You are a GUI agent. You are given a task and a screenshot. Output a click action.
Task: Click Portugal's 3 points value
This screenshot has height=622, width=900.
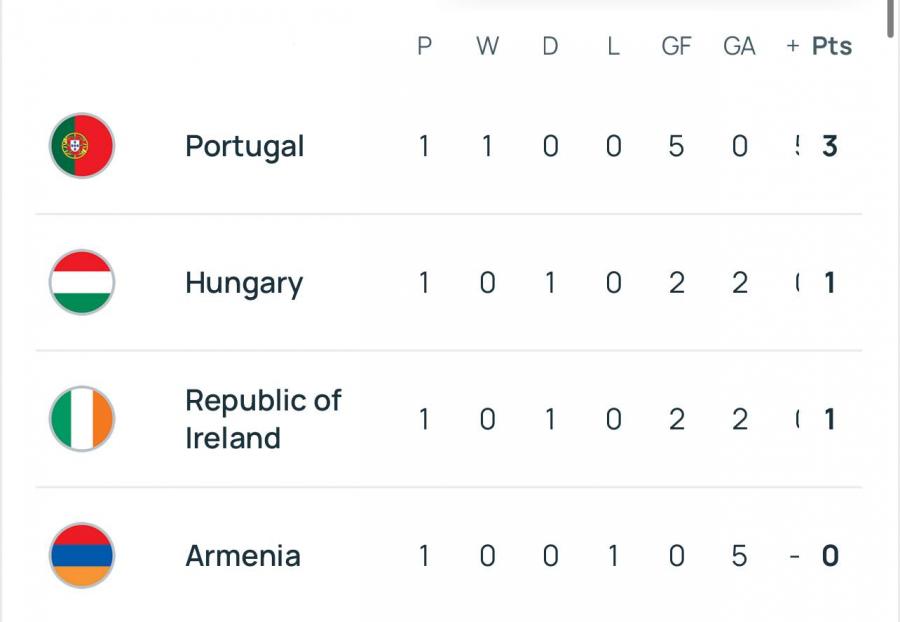click(x=829, y=146)
